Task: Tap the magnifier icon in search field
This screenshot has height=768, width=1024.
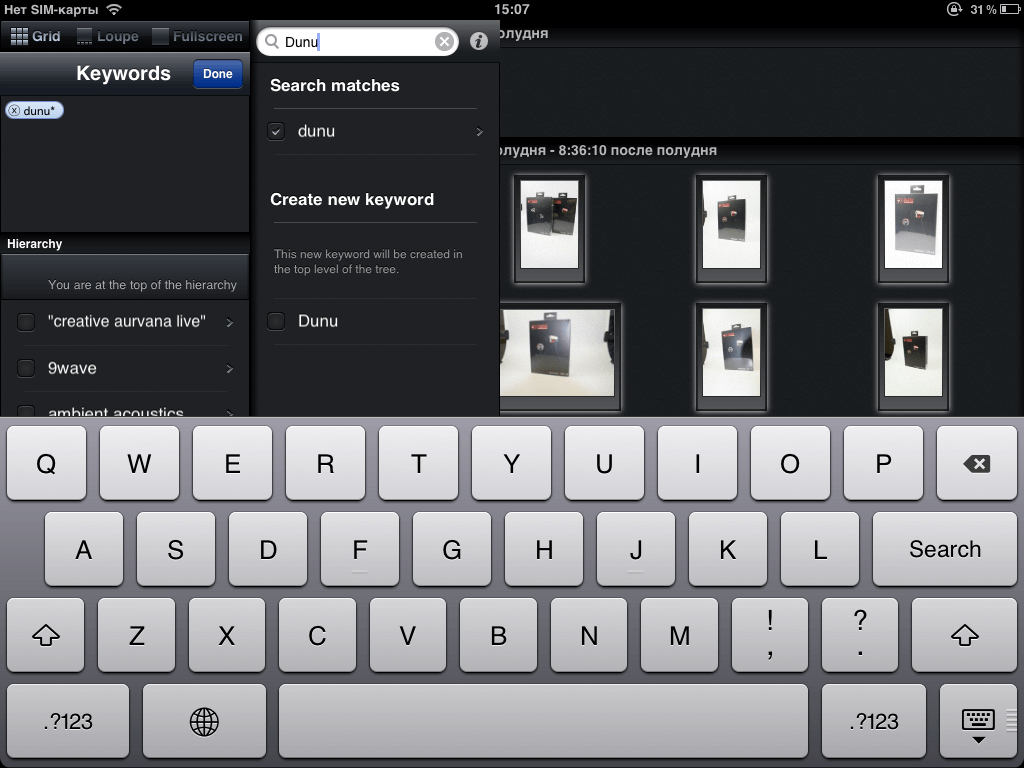Action: 272,42
